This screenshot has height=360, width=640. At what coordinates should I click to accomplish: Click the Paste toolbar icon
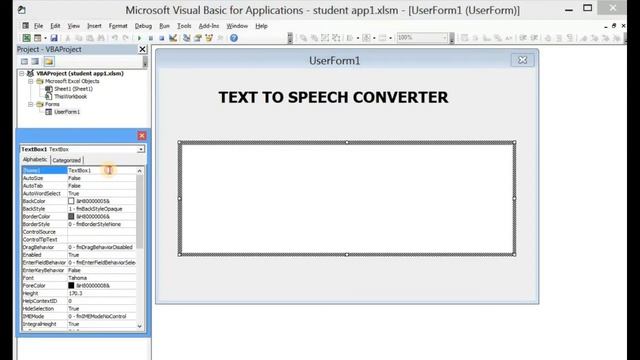(x=90, y=38)
